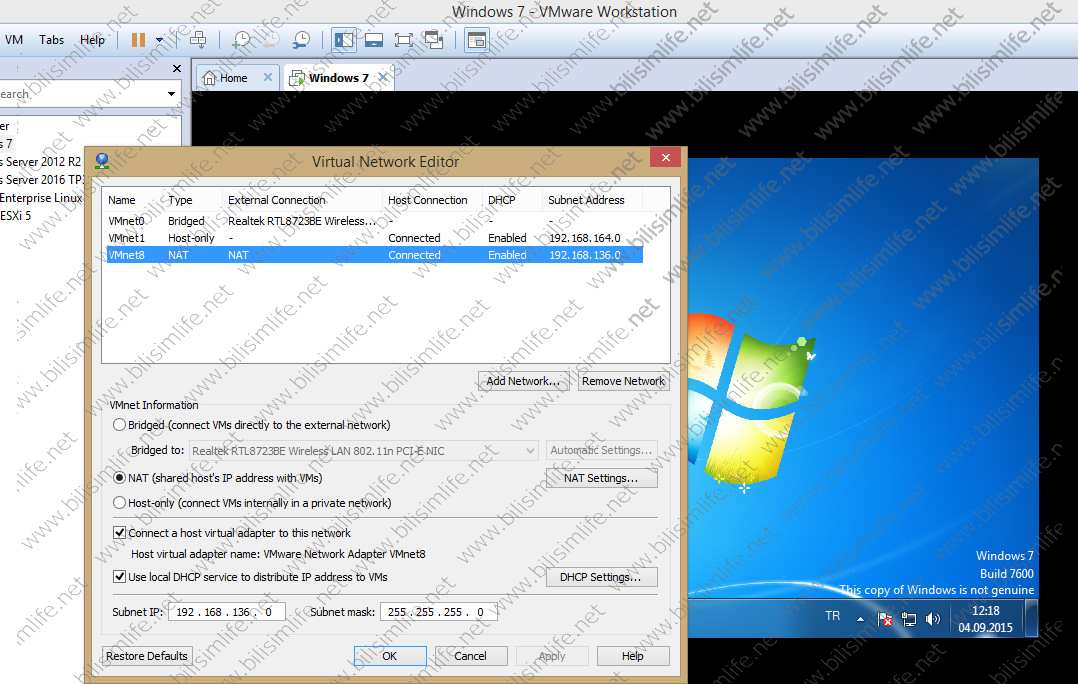Click the Apply button
This screenshot has width=1078, height=684.
click(551, 656)
